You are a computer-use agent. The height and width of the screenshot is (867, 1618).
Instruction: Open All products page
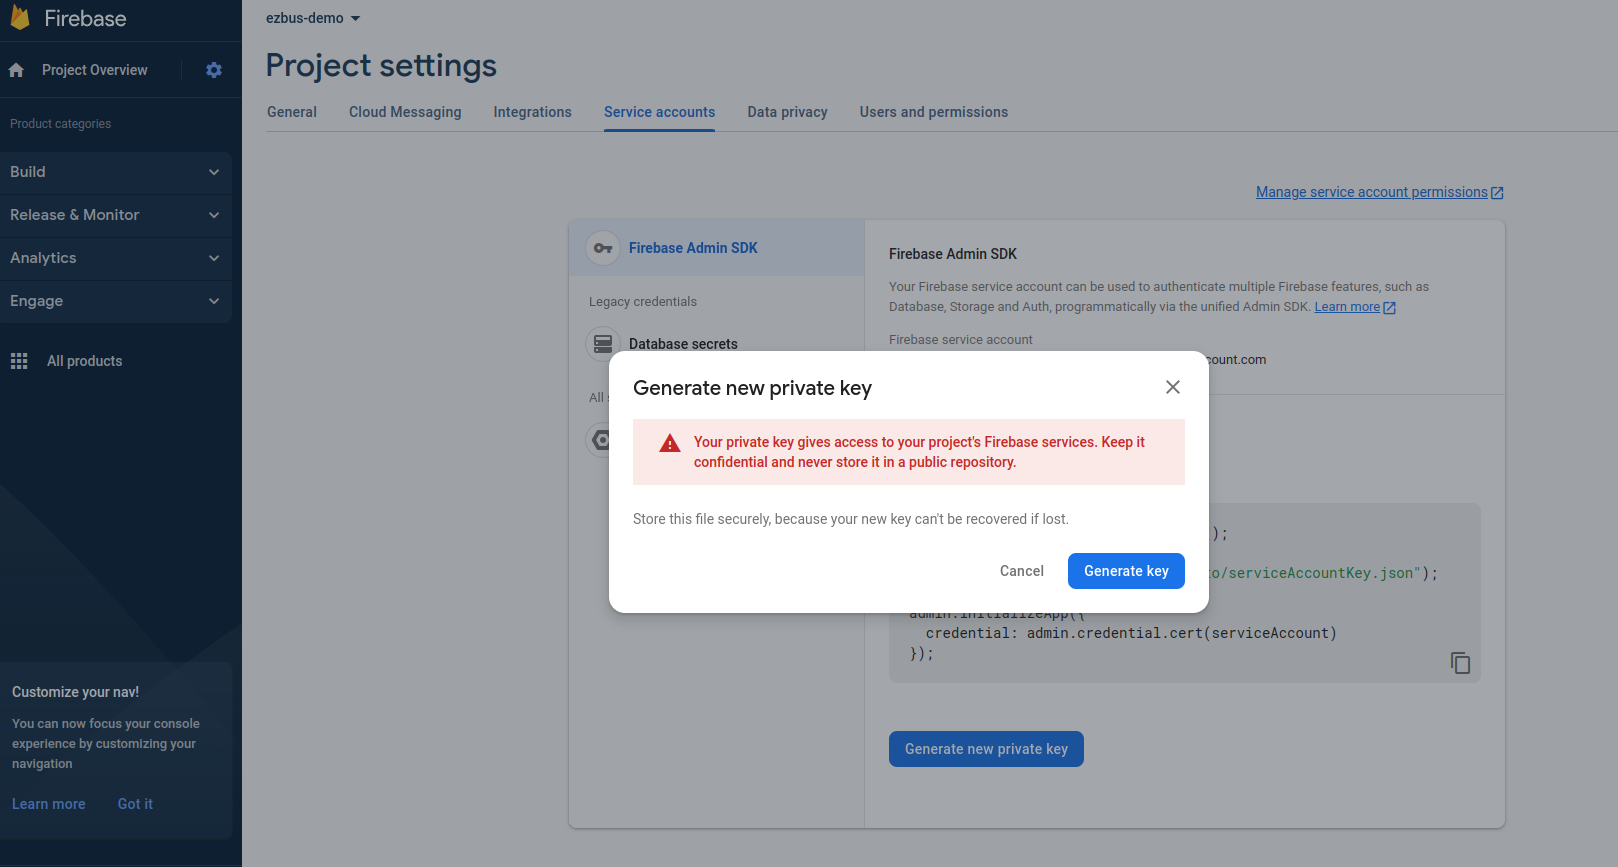(85, 361)
